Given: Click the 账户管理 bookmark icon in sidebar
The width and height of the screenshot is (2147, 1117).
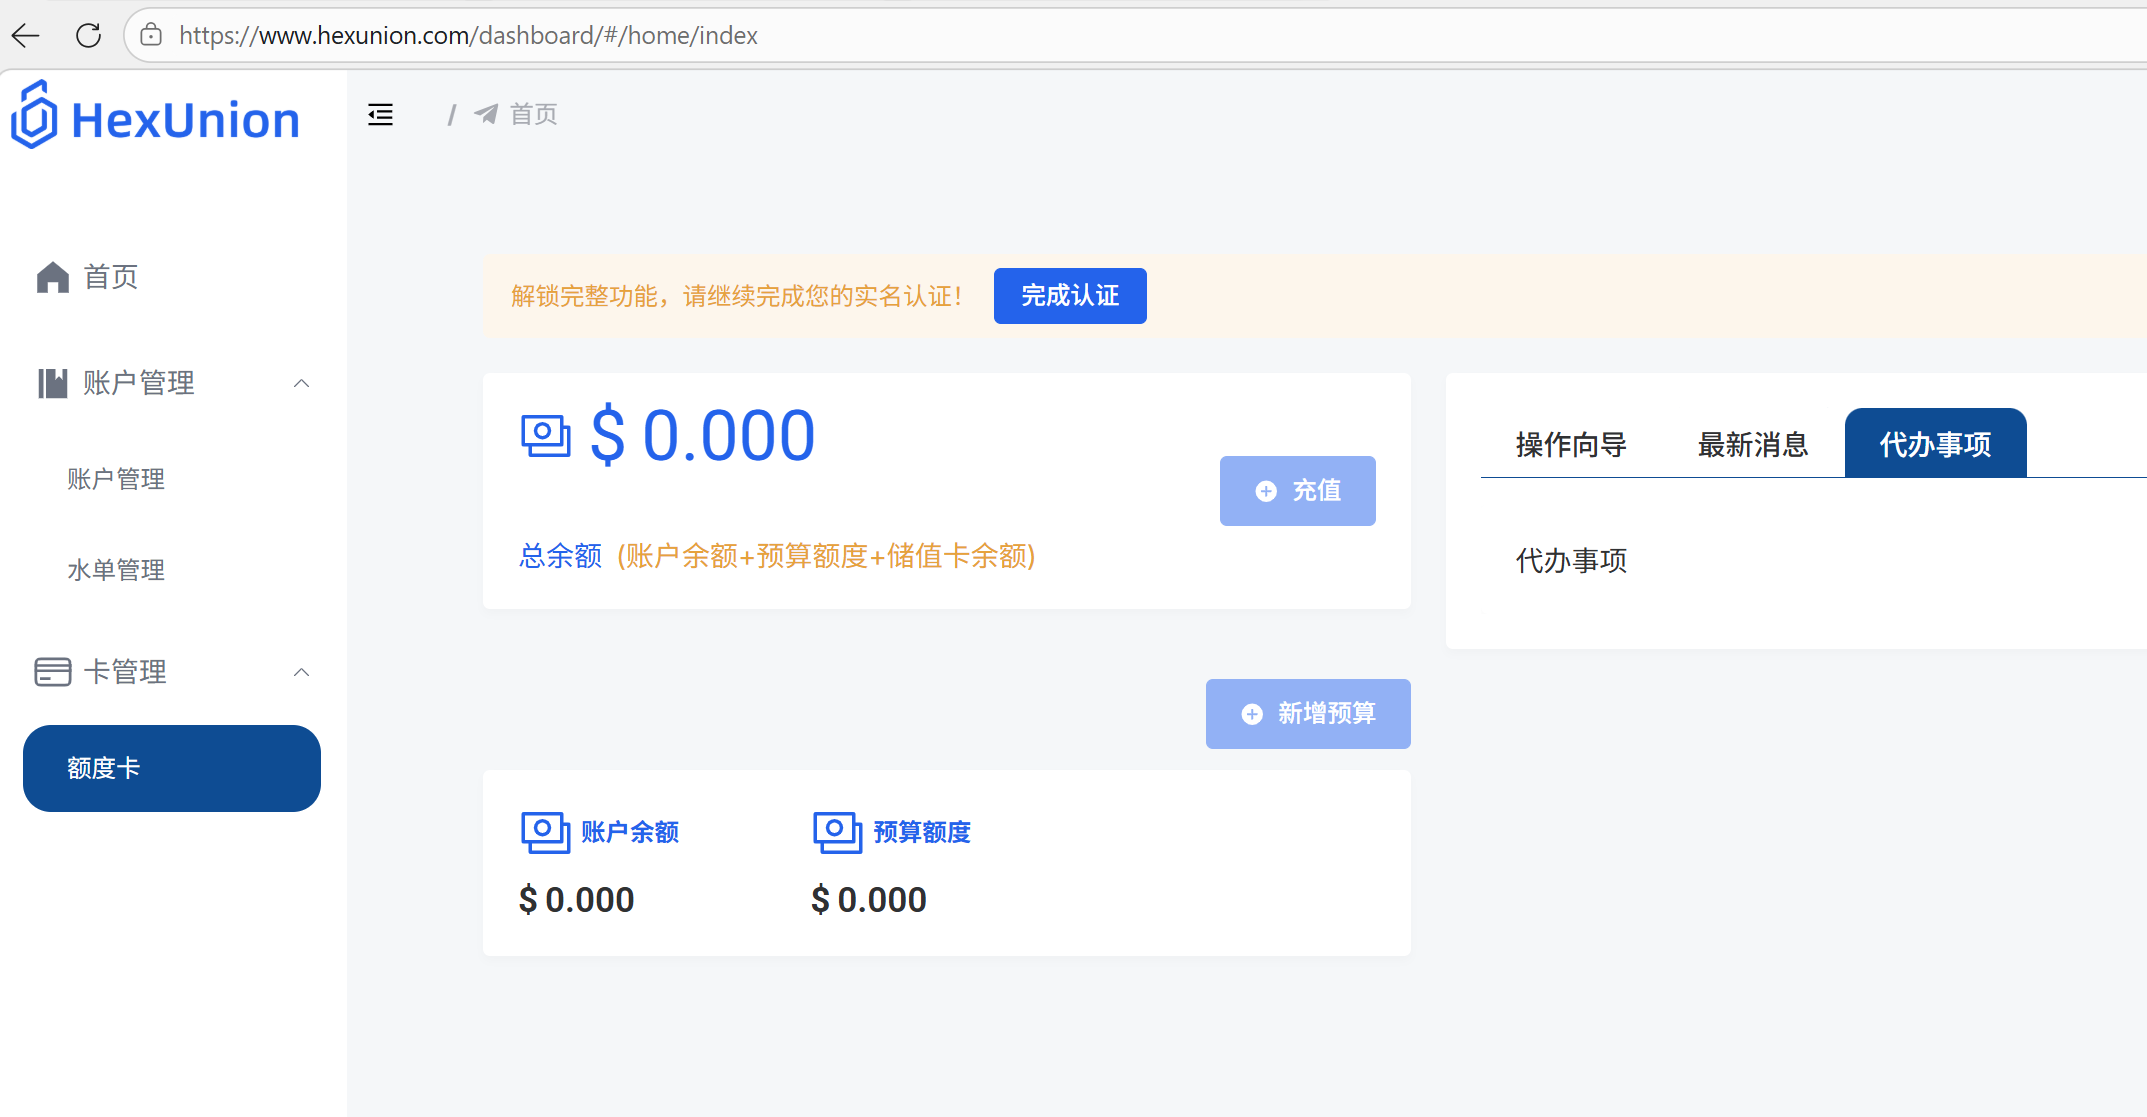Looking at the screenshot, I should [52, 383].
